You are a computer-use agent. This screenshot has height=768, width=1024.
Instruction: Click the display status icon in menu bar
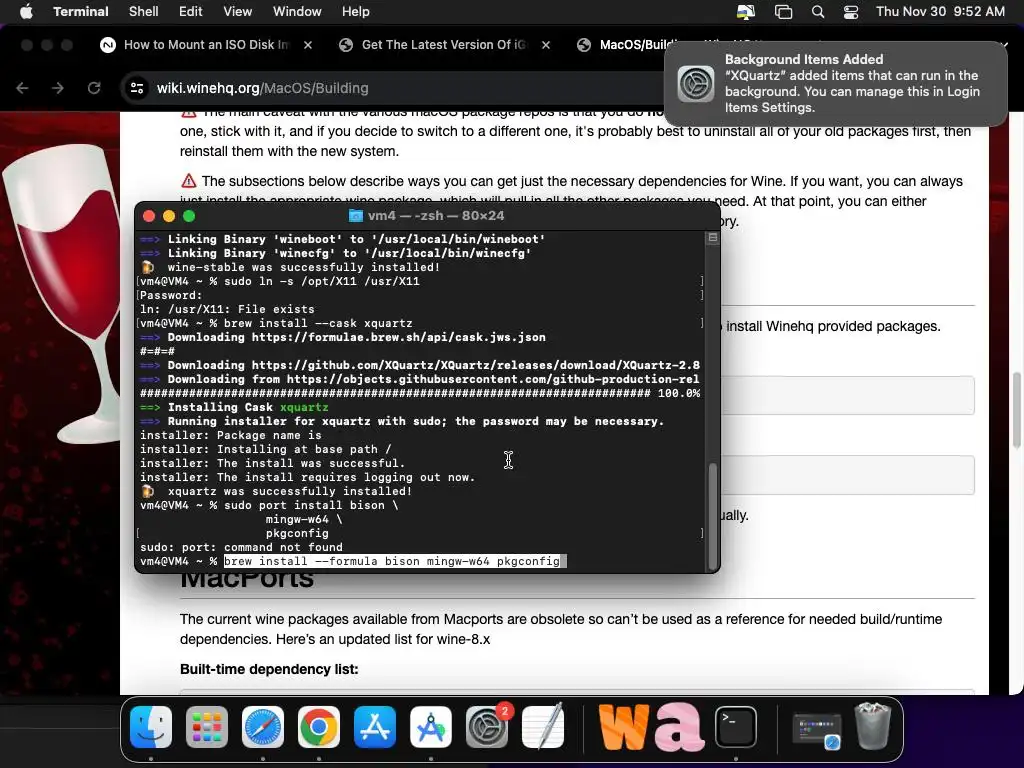(x=746, y=12)
